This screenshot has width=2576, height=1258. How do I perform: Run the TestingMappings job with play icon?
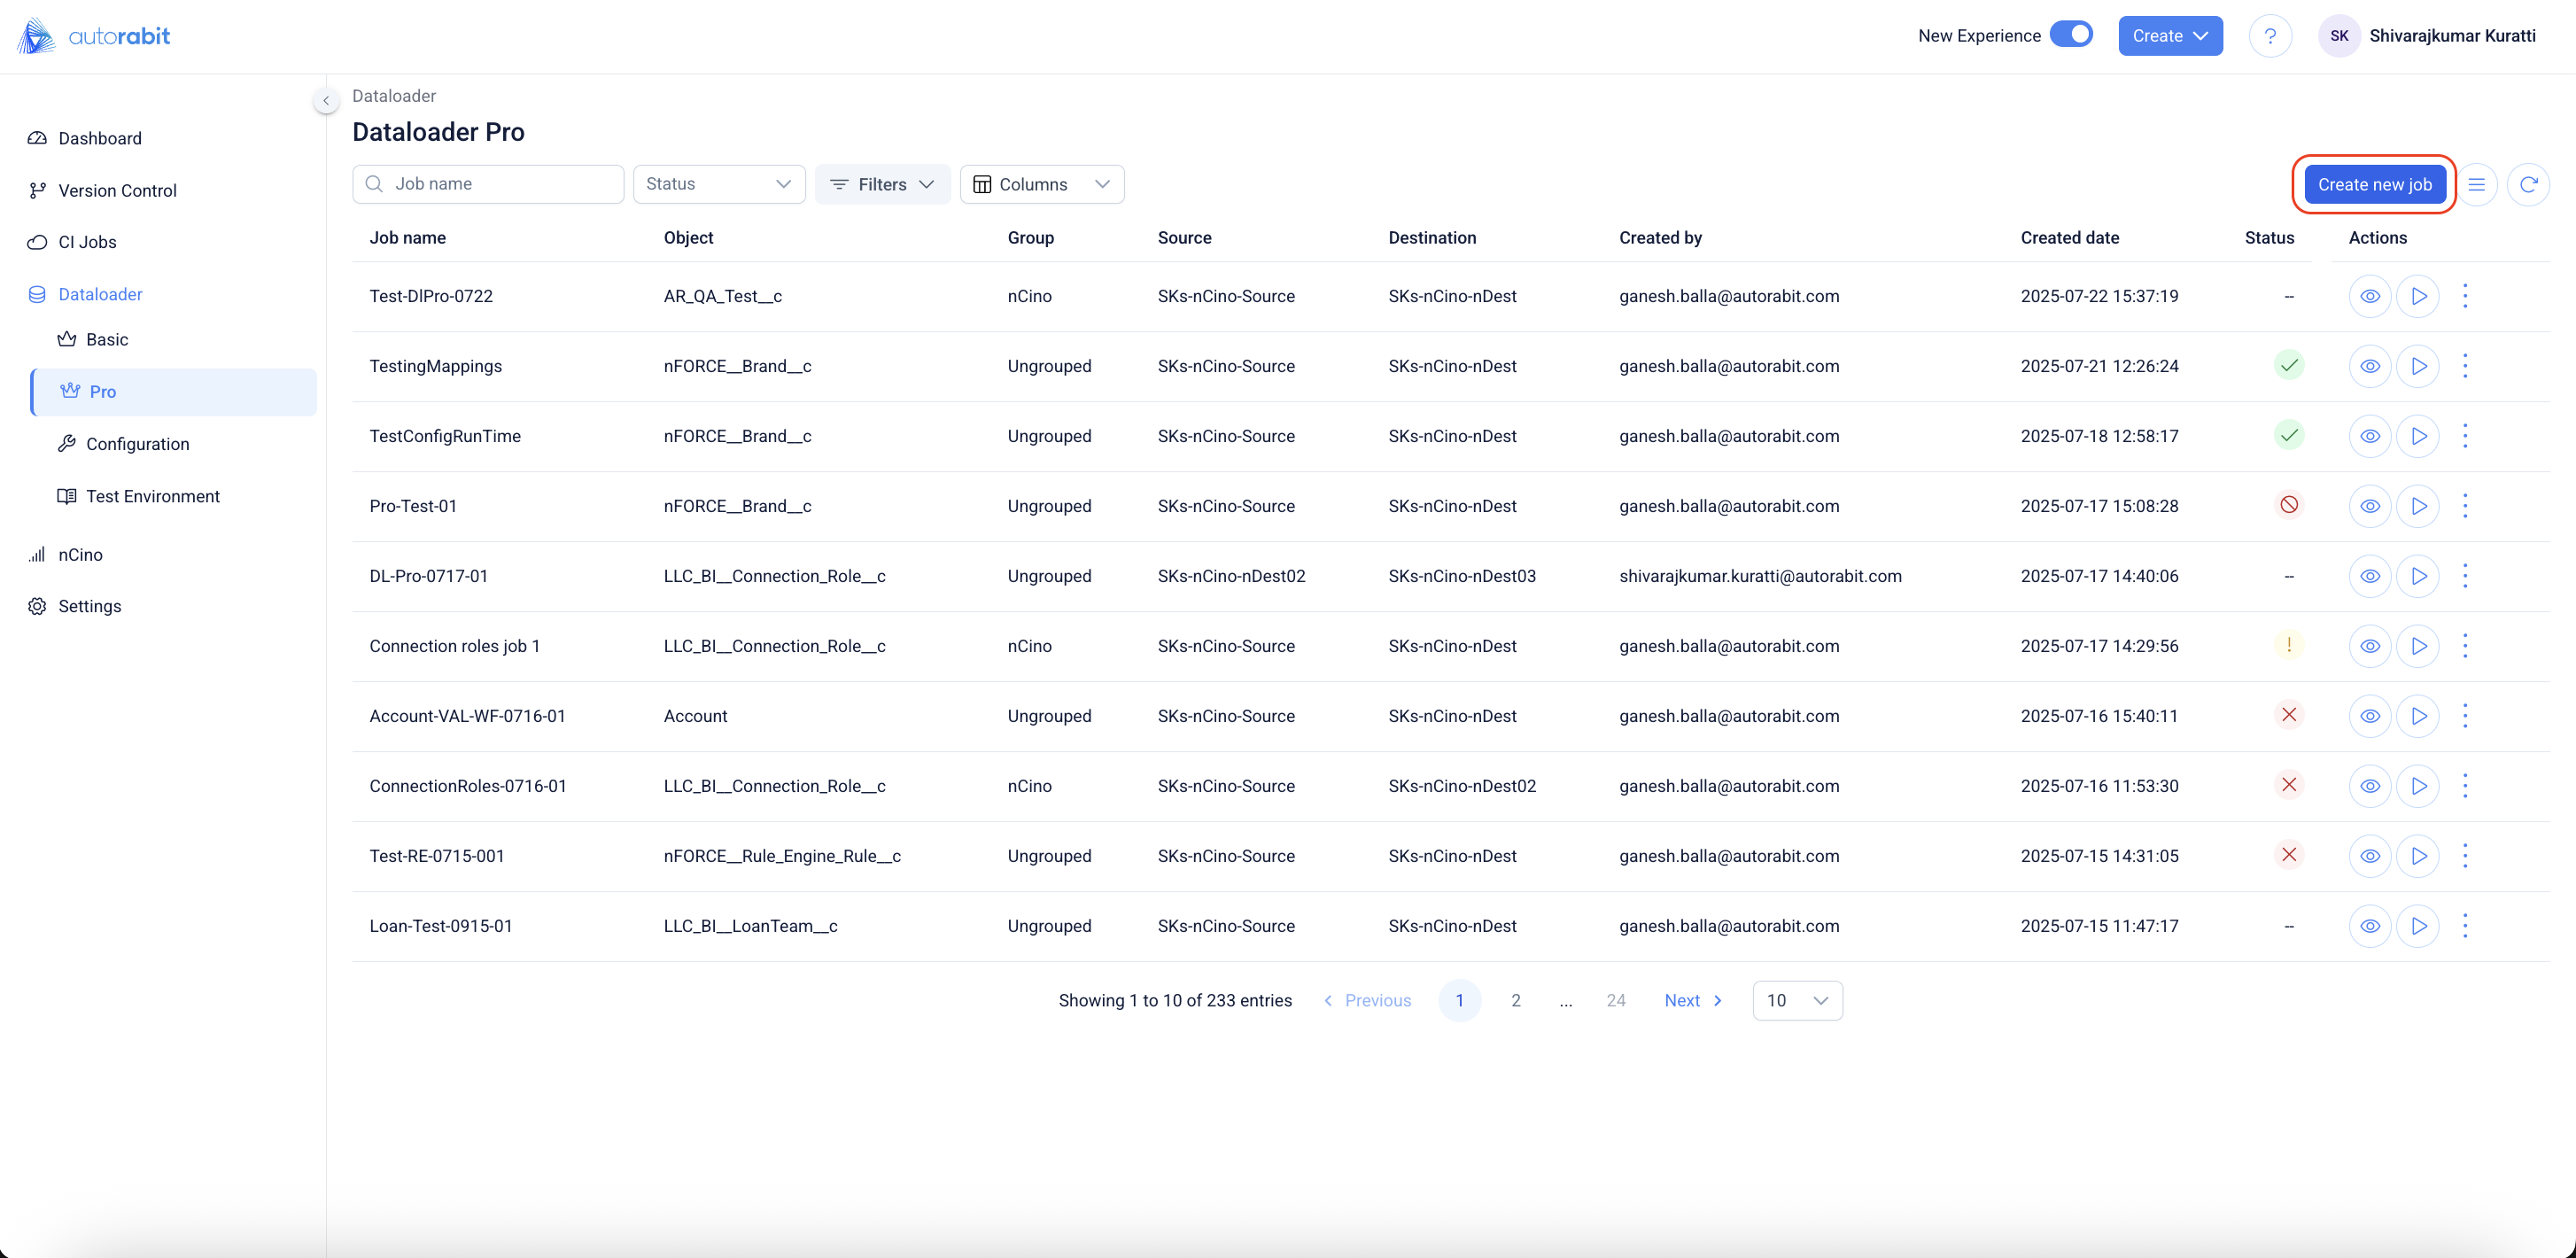(2418, 366)
